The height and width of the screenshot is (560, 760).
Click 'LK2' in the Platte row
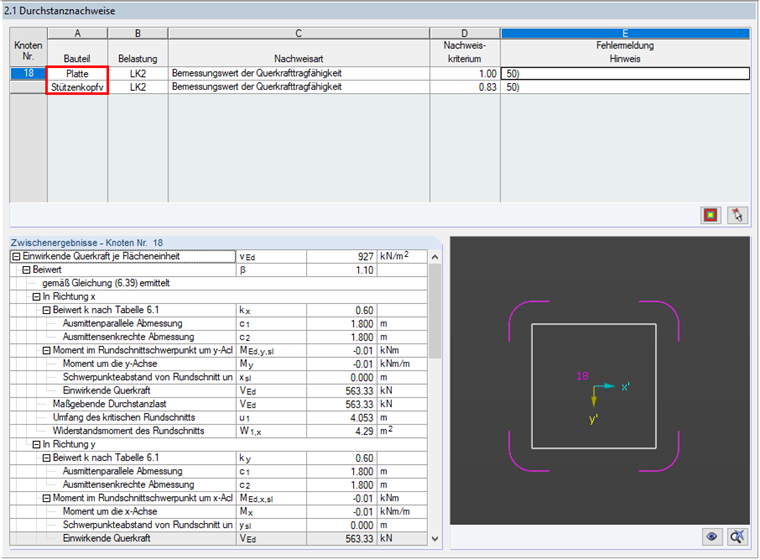pyautogui.click(x=138, y=74)
